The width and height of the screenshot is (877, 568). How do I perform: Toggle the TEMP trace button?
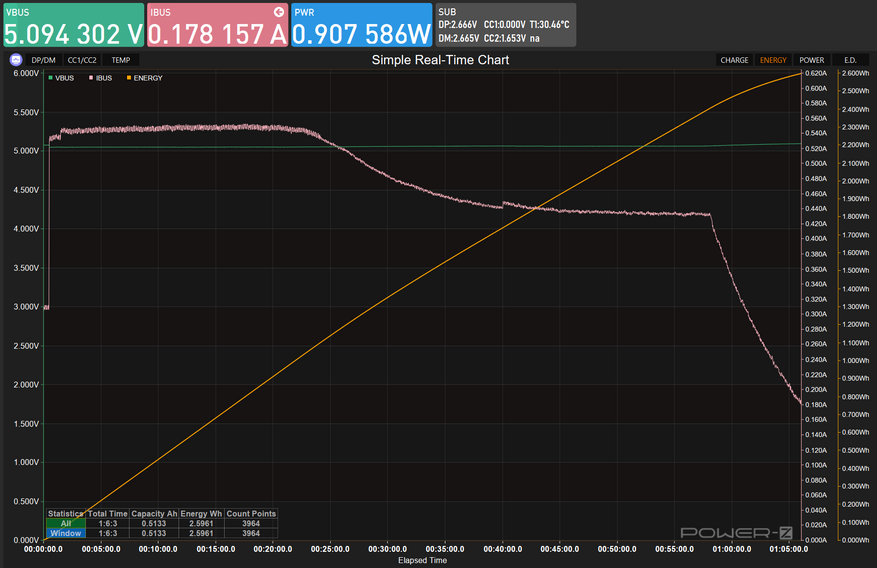(121, 60)
